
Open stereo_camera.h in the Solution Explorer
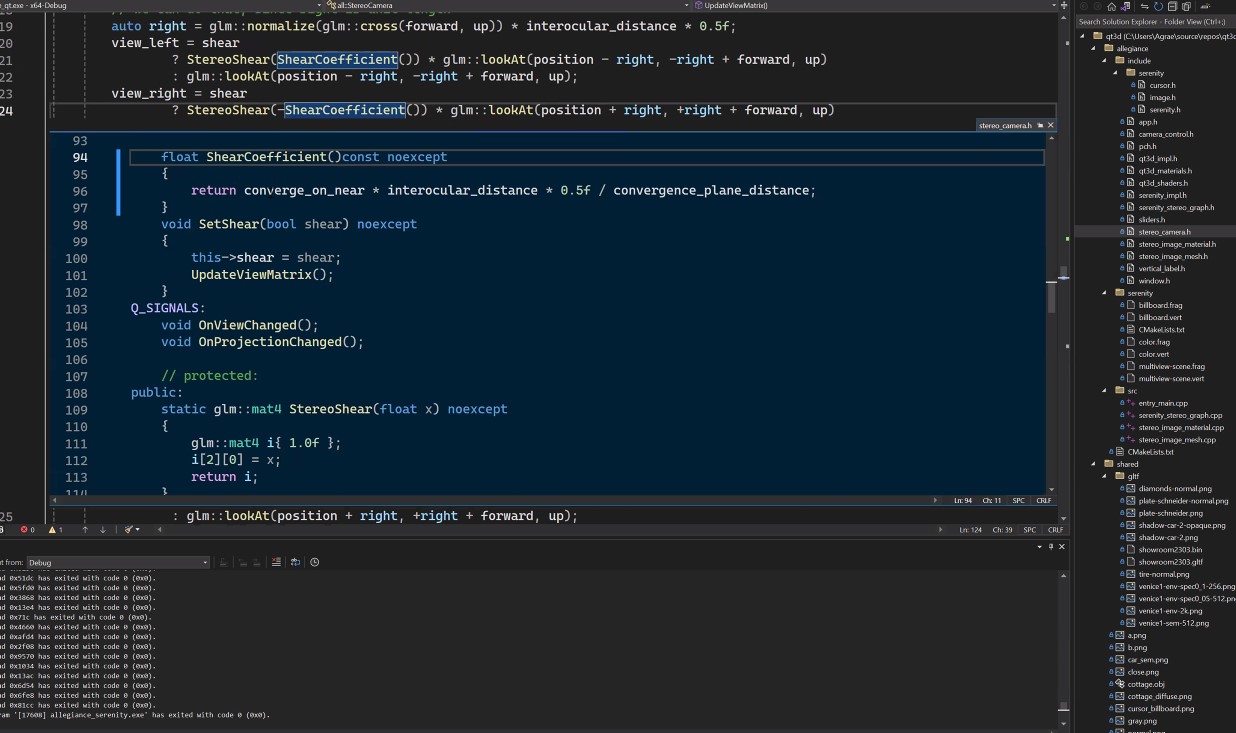tap(1164, 232)
